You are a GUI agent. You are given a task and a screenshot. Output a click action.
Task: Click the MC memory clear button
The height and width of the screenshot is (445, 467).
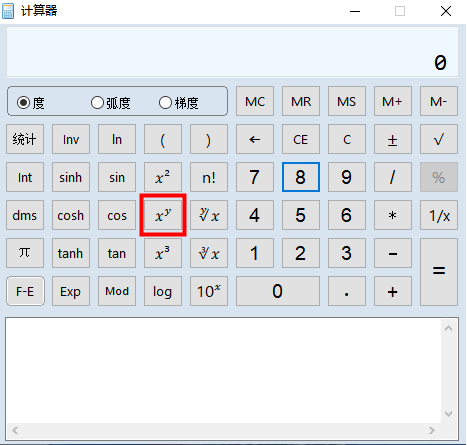[x=255, y=101]
